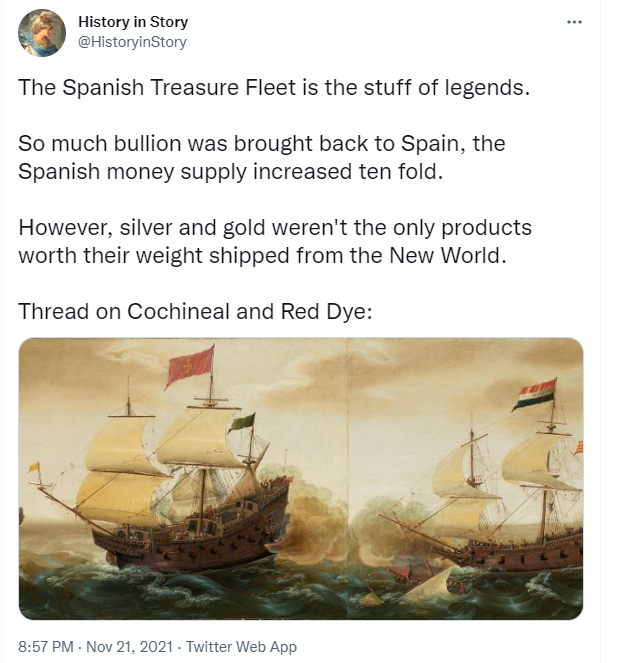The height and width of the screenshot is (663, 619).
Task: Click the Nov 21, 2021 date
Action: (x=129, y=647)
